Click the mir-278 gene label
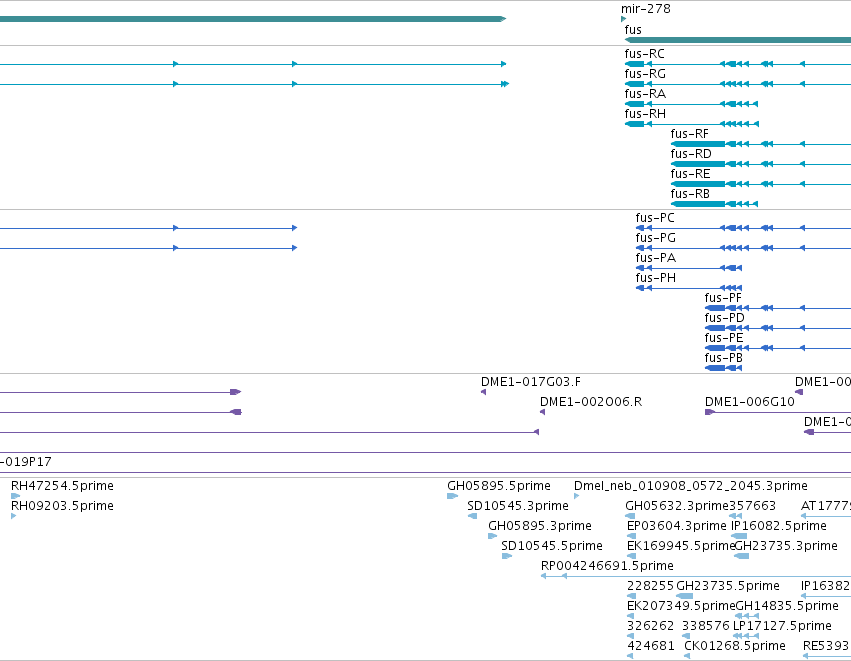This screenshot has width=851, height=661. [x=645, y=9]
